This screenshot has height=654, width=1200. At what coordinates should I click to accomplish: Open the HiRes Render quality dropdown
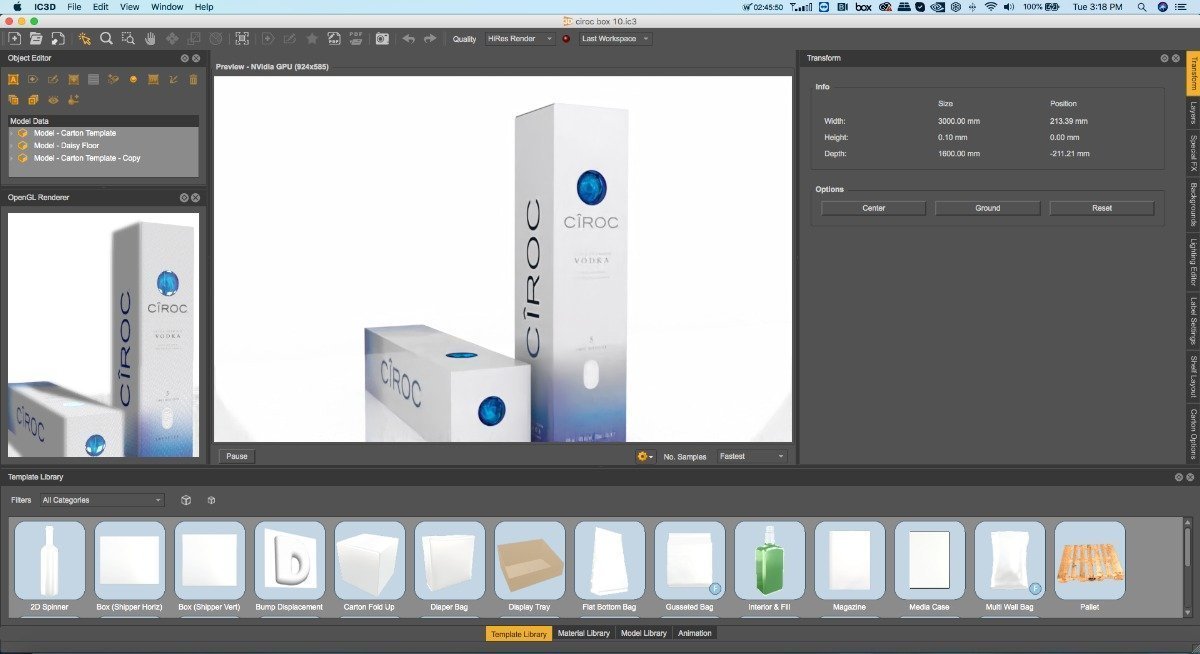click(x=518, y=39)
